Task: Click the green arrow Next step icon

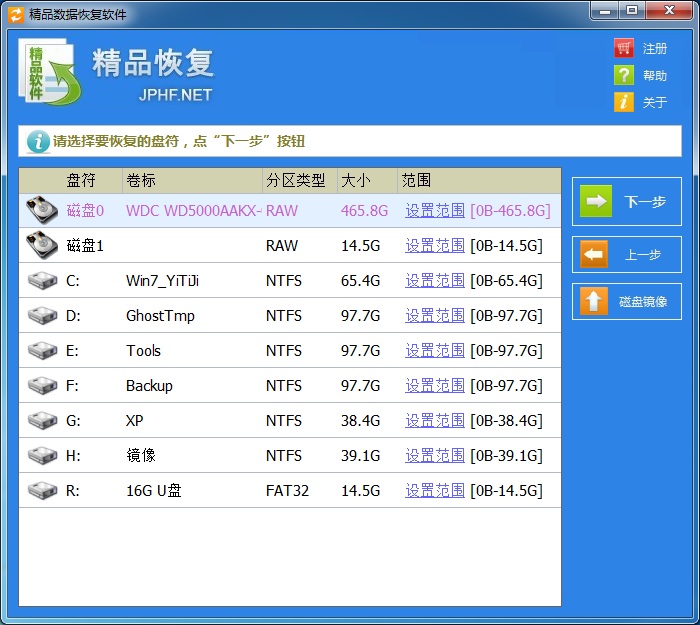Action: point(596,201)
